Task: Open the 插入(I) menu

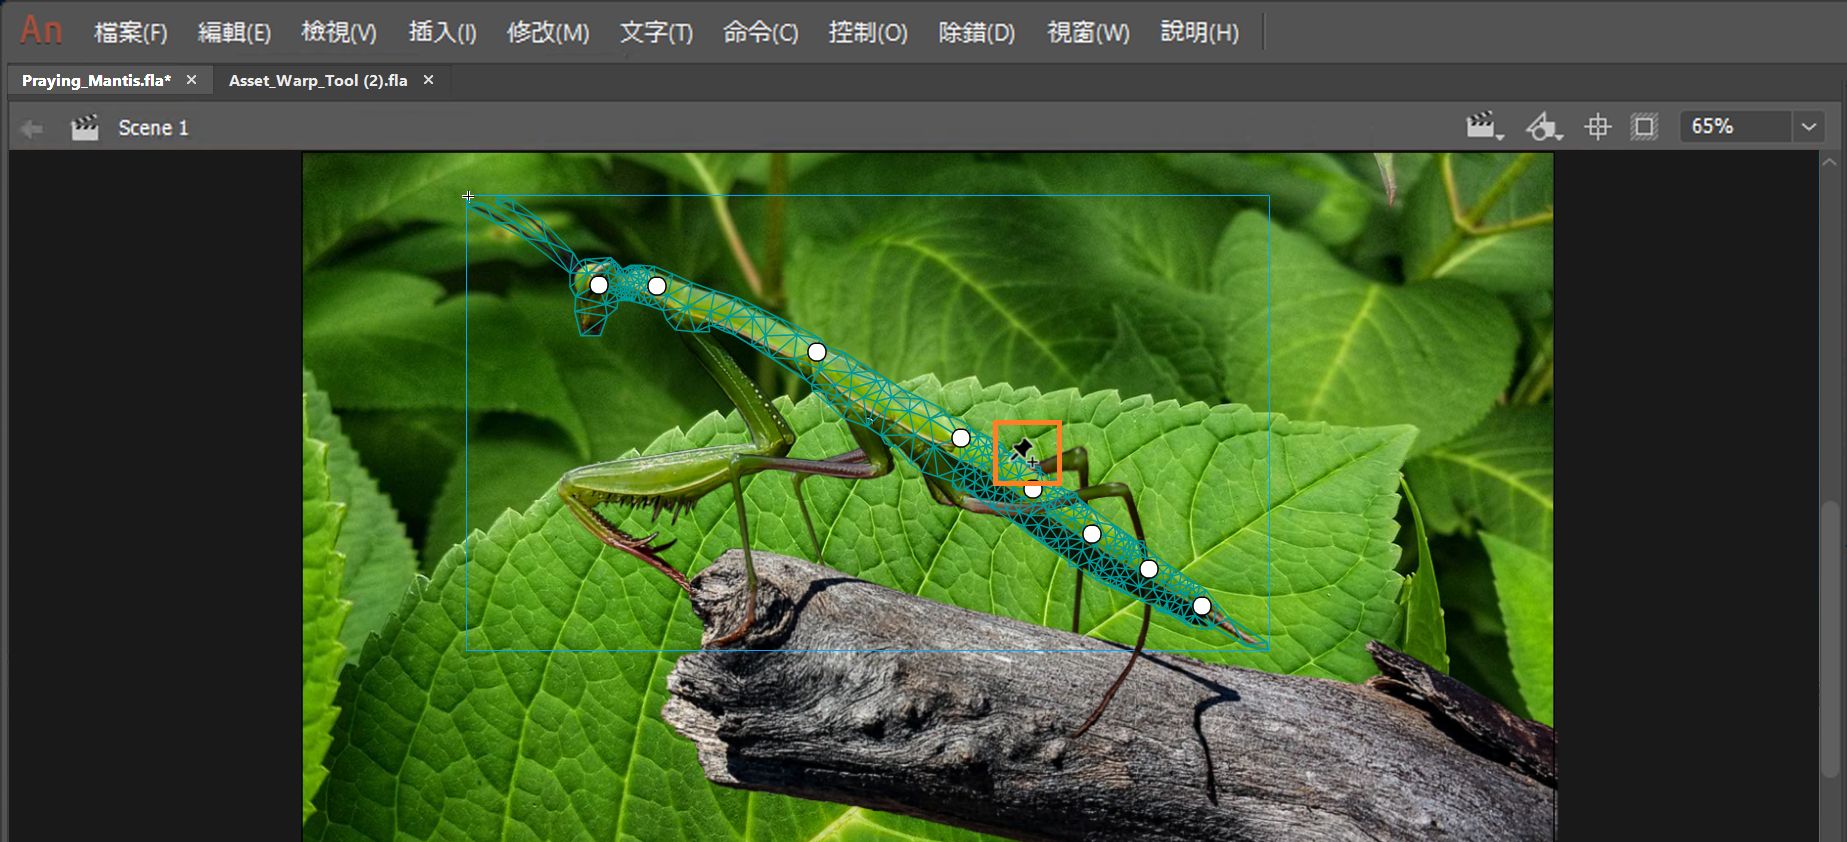Action: click(442, 33)
